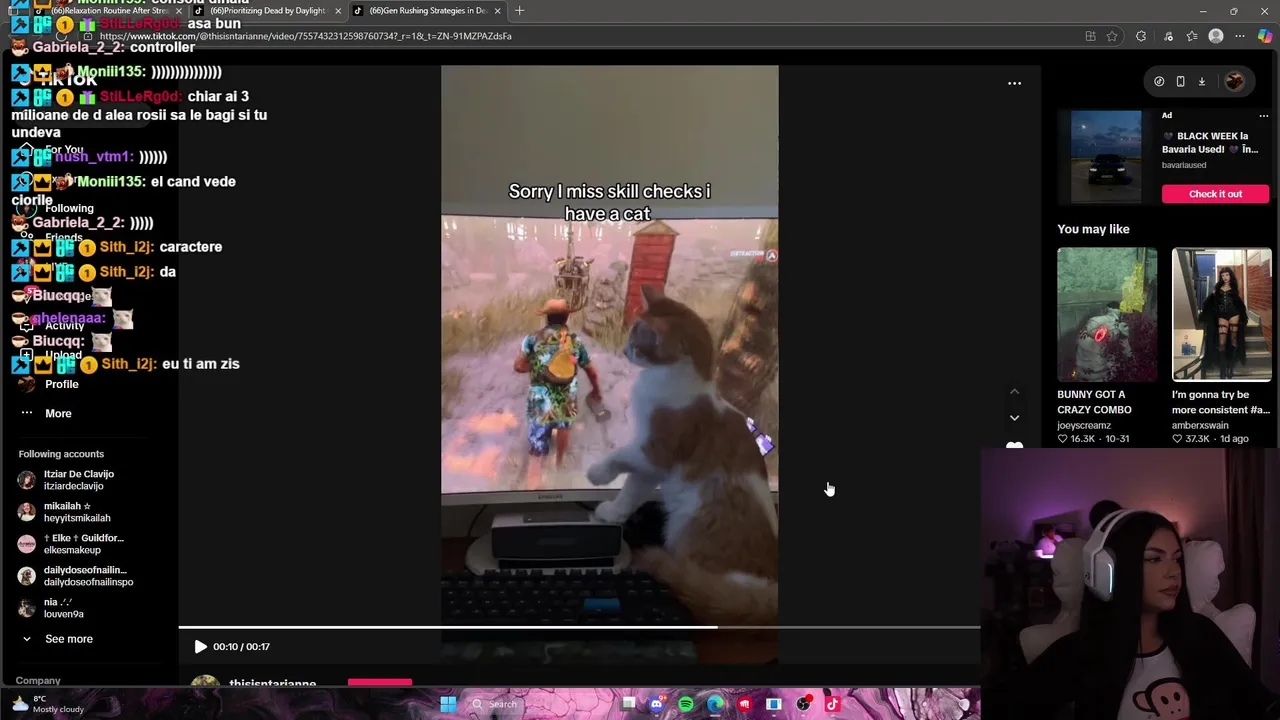Open Microsoft Edge from taskbar
This screenshot has height=720, width=1280.
pyautogui.click(x=715, y=704)
